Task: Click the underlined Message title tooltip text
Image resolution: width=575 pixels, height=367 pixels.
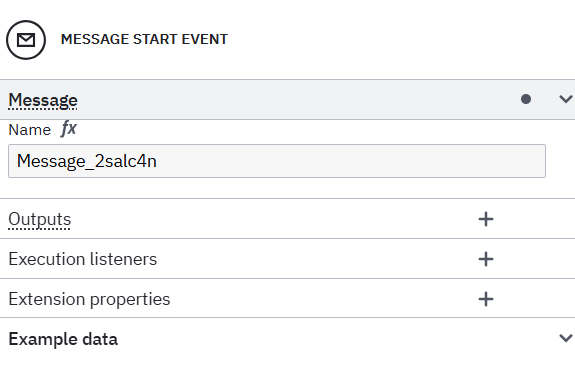Action: click(x=43, y=100)
